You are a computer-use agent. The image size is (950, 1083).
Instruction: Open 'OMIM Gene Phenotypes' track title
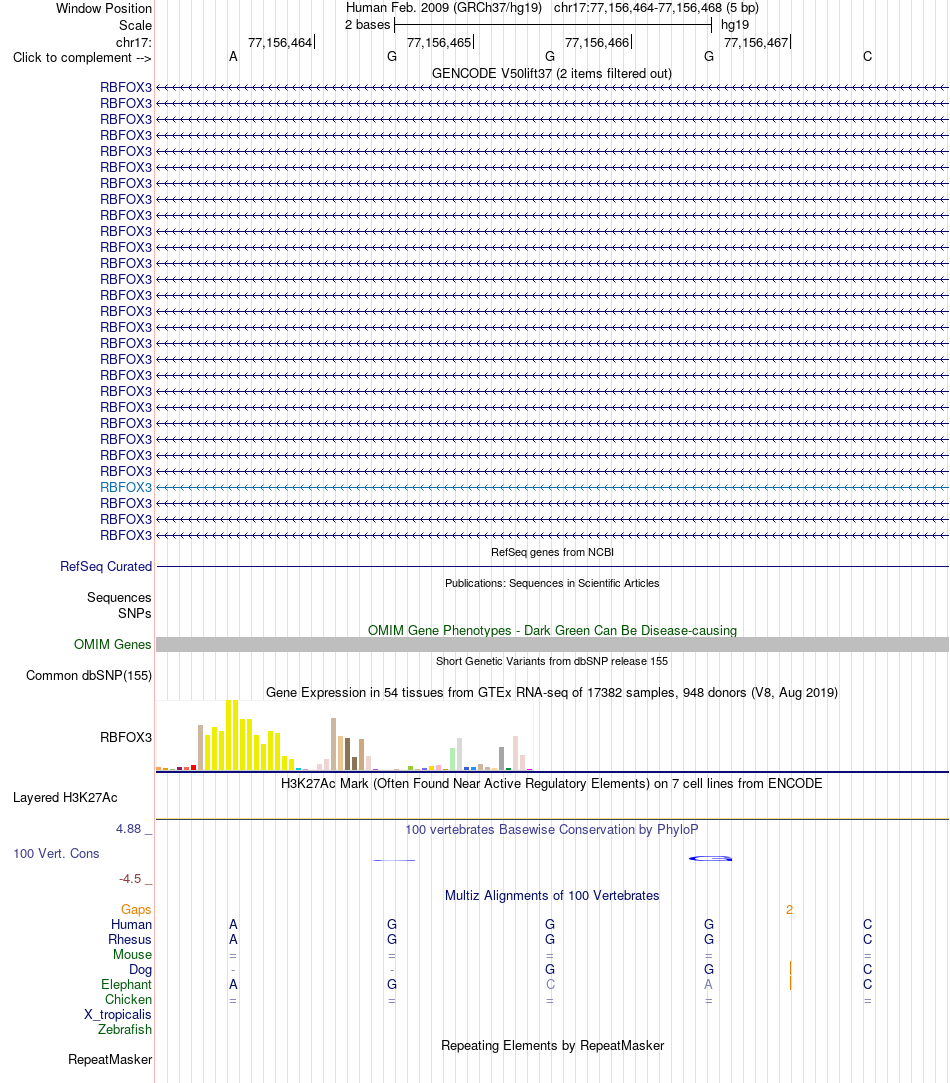coord(552,630)
